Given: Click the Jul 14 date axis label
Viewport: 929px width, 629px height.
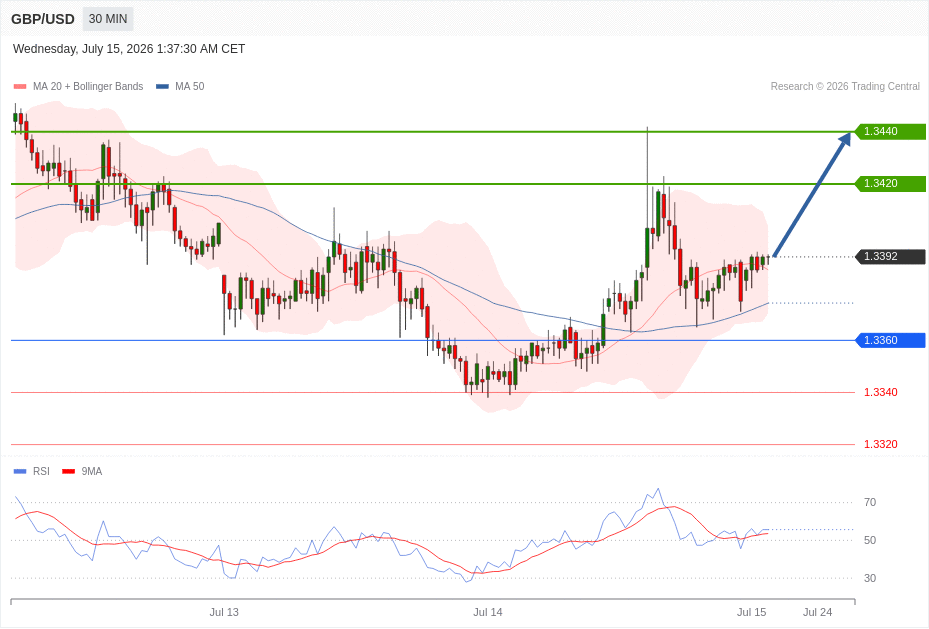Looking at the screenshot, I should pyautogui.click(x=488, y=612).
